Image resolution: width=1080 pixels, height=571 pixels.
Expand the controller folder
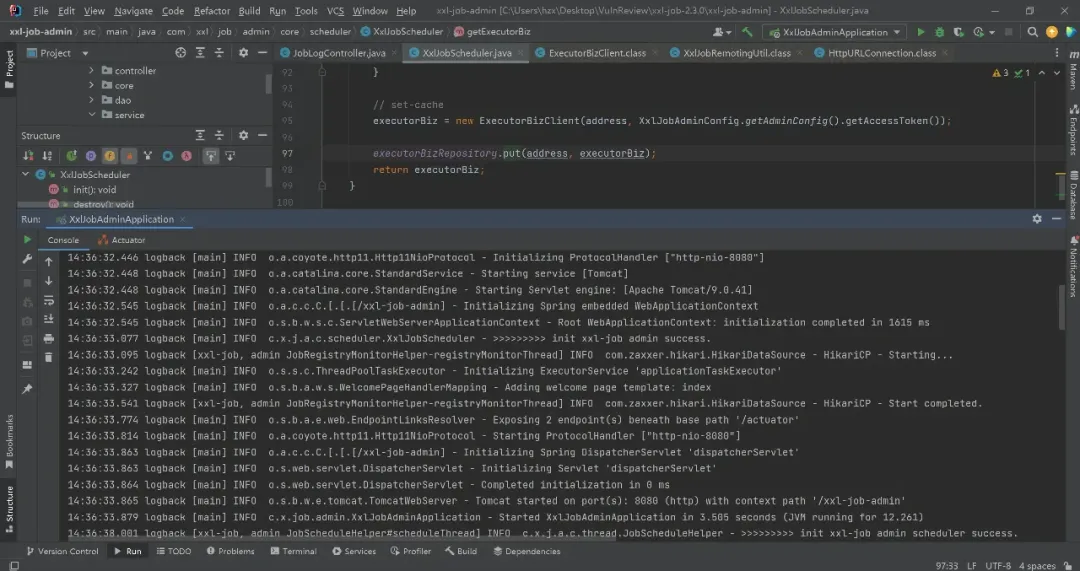pyautogui.click(x=92, y=71)
